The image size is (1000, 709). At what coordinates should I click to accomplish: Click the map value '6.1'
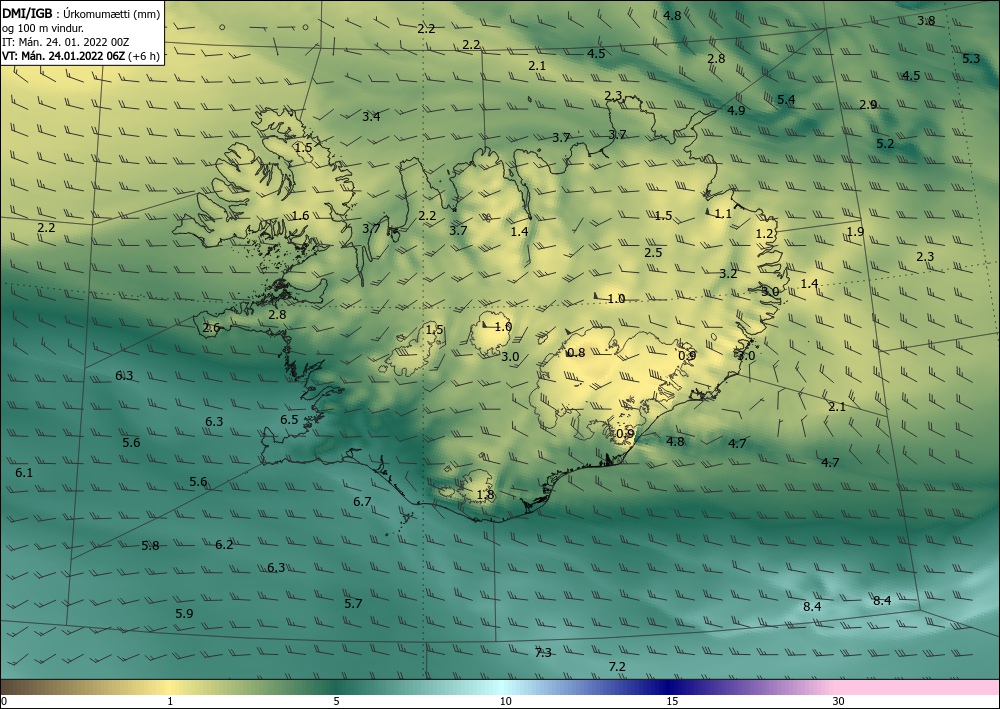pos(24,472)
